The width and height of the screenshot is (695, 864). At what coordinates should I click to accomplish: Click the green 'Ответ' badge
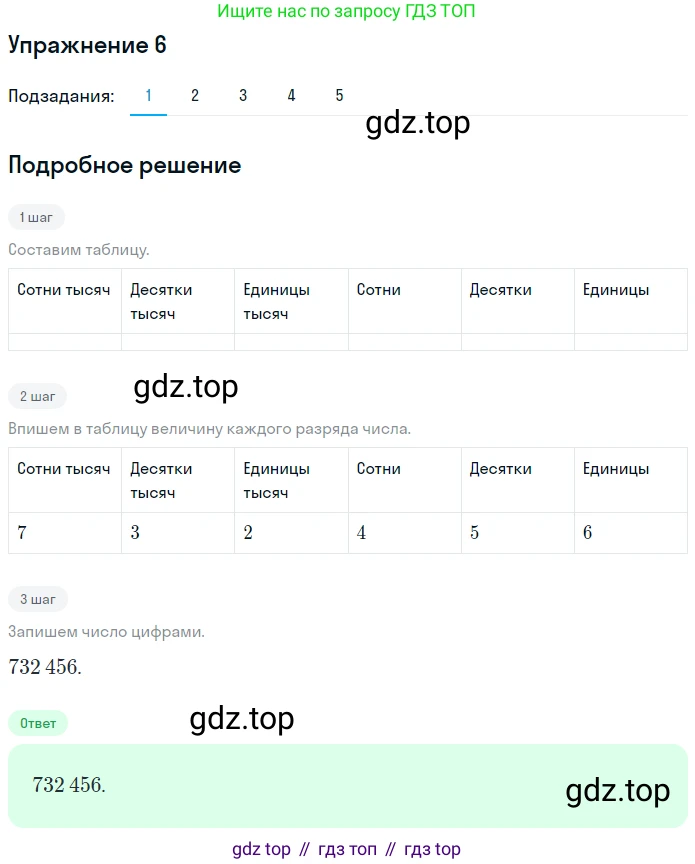click(x=38, y=723)
